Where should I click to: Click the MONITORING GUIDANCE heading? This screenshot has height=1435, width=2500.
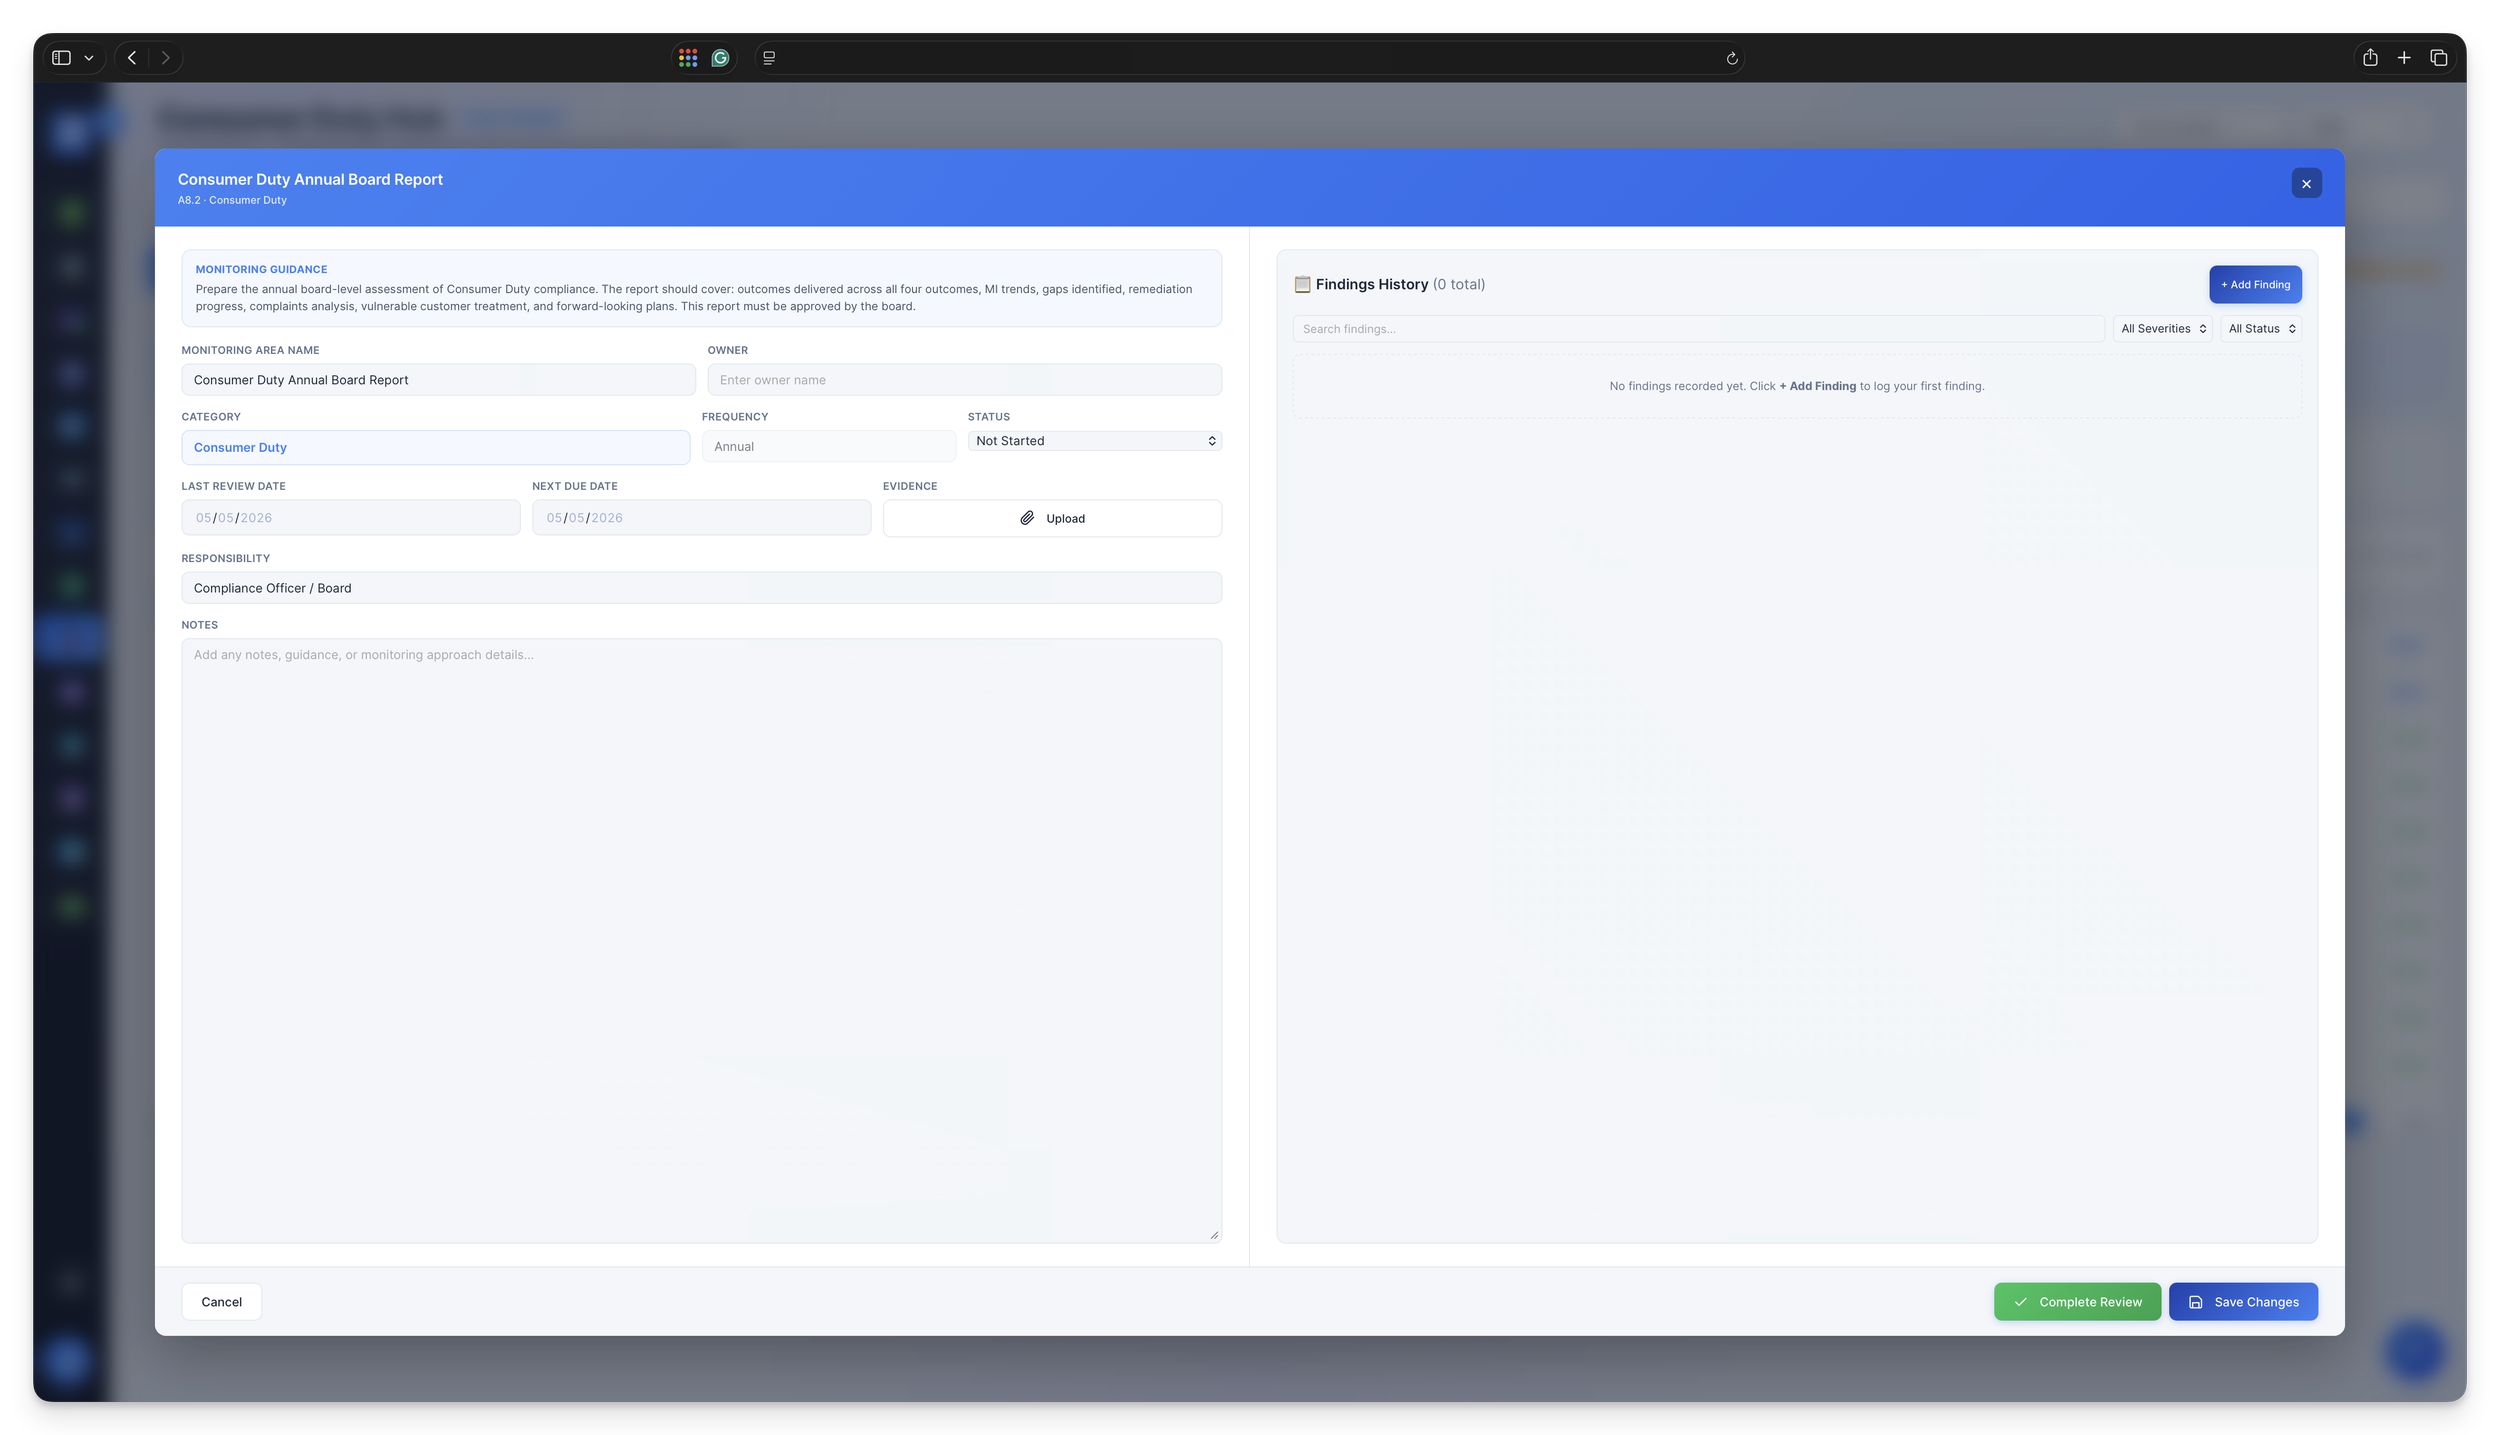pyautogui.click(x=261, y=270)
